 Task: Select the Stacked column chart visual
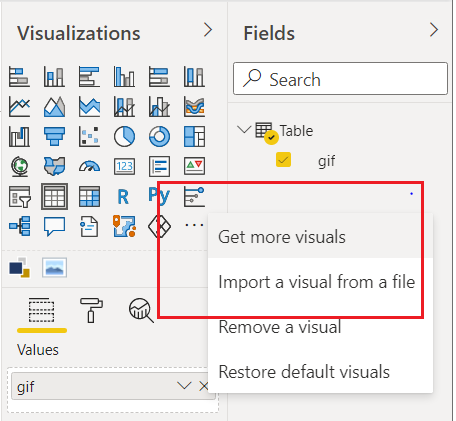(x=54, y=76)
